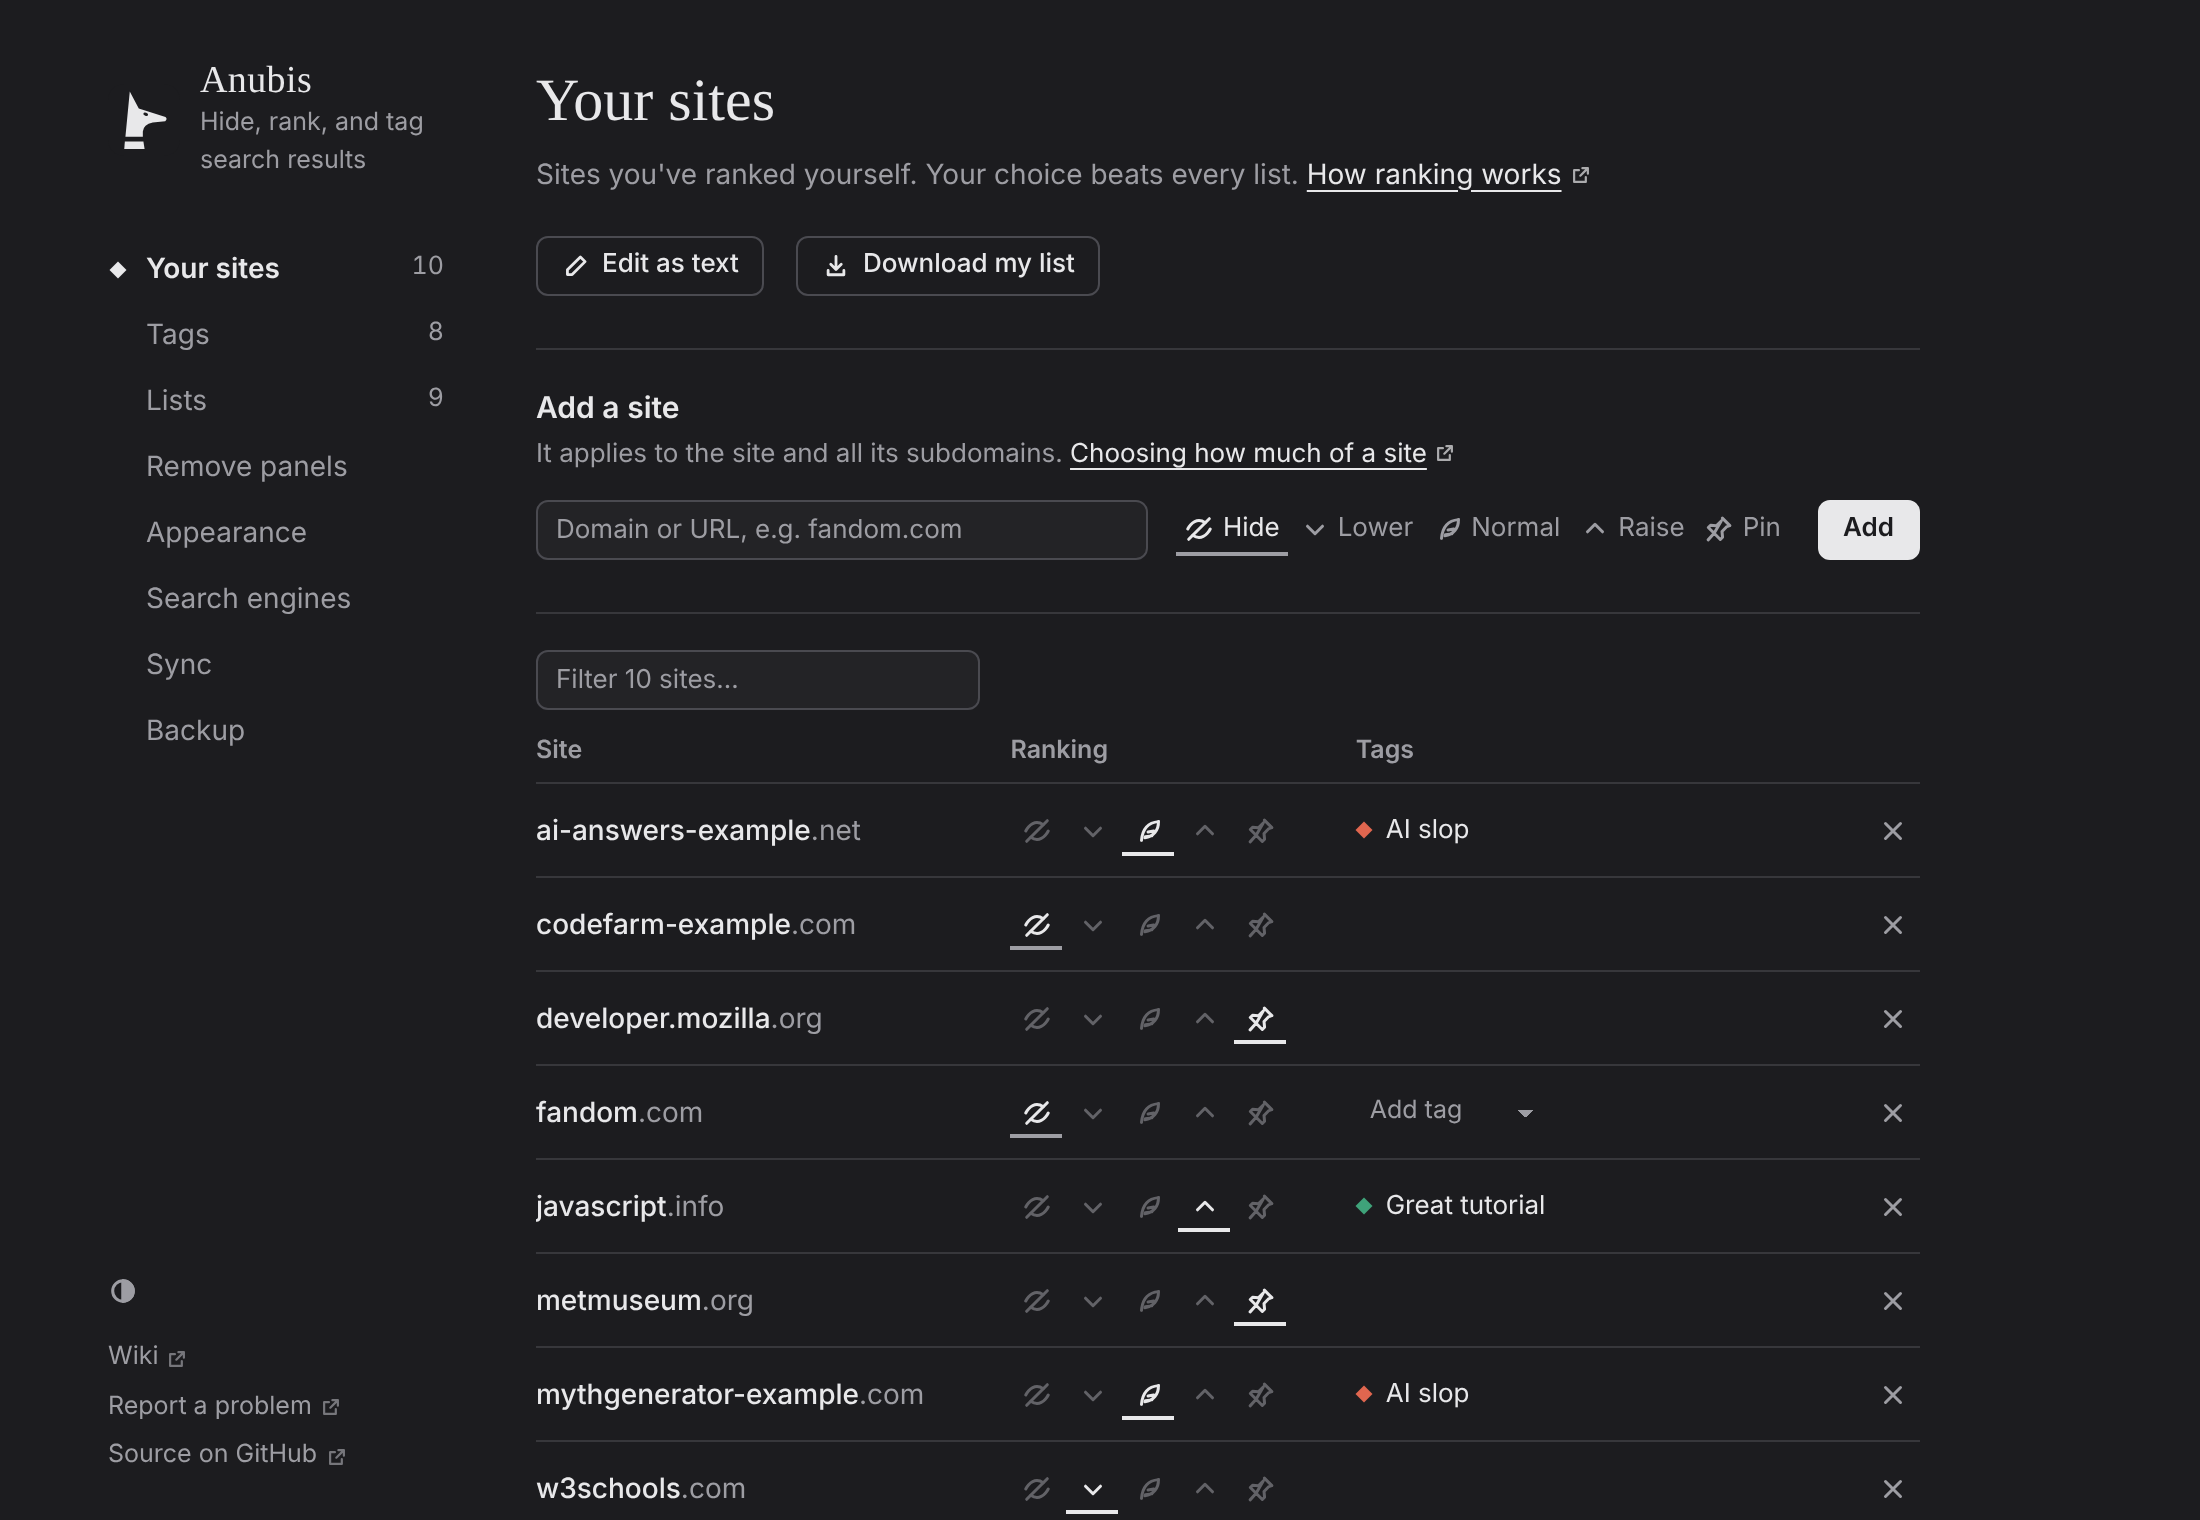The image size is (2200, 1520).
Task: Remove ai-answers-example.net with its X icon
Action: tap(1892, 831)
